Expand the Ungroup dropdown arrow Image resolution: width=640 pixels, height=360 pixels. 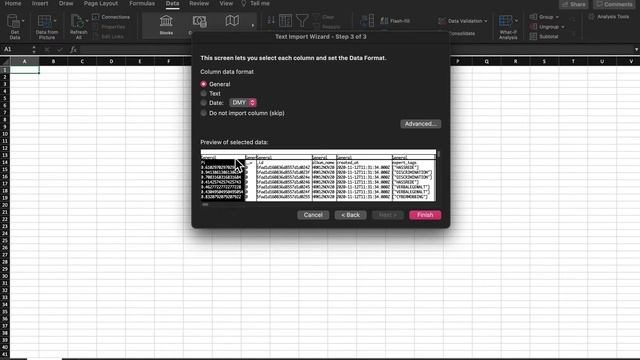pyautogui.click(x=563, y=27)
